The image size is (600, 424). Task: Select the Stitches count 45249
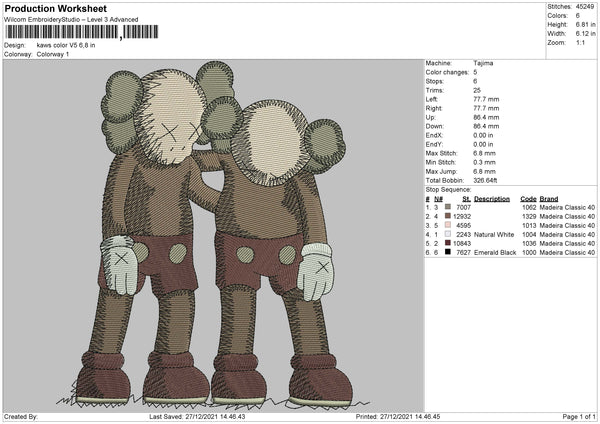click(585, 7)
